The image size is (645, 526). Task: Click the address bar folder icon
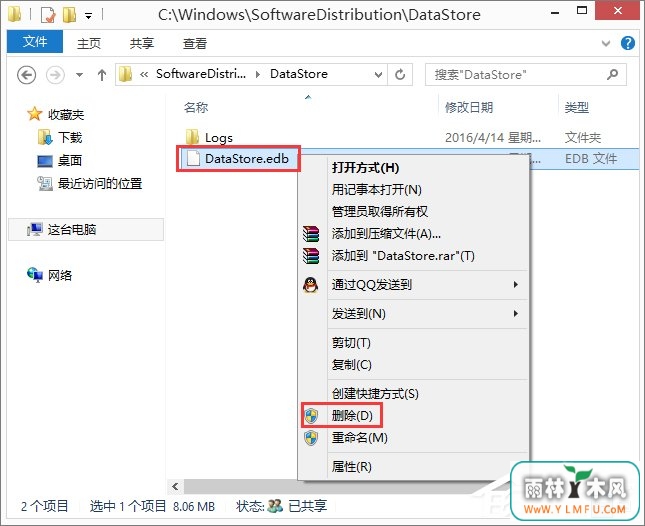[x=125, y=74]
